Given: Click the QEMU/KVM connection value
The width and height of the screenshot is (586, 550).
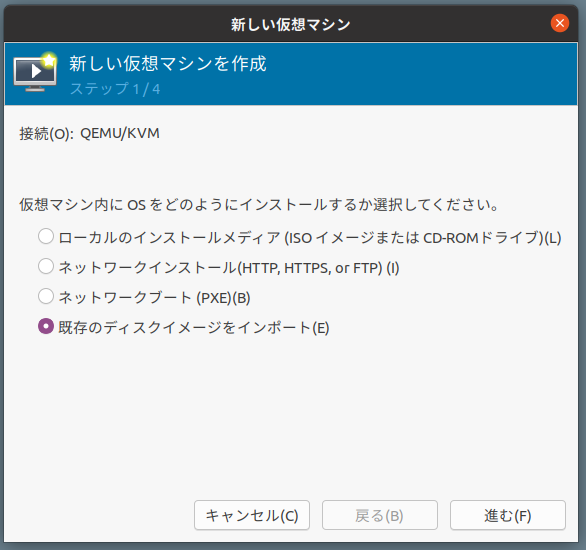Looking at the screenshot, I should click(120, 133).
